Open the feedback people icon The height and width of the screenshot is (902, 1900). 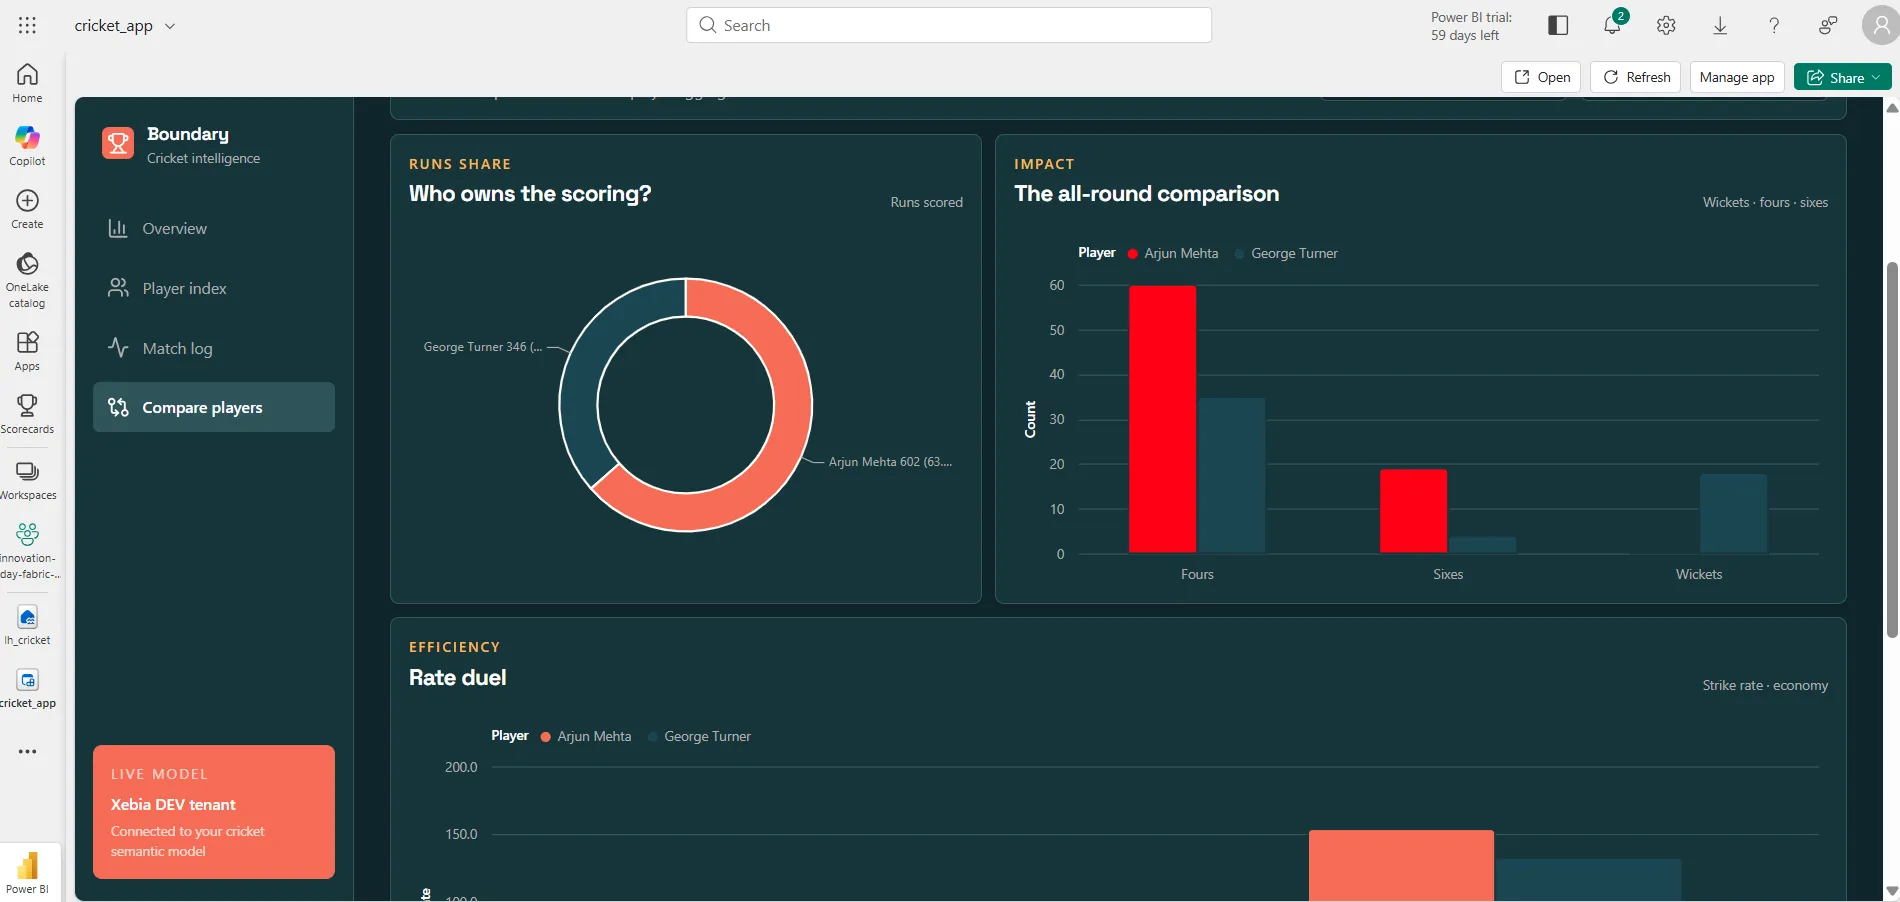pos(1828,26)
